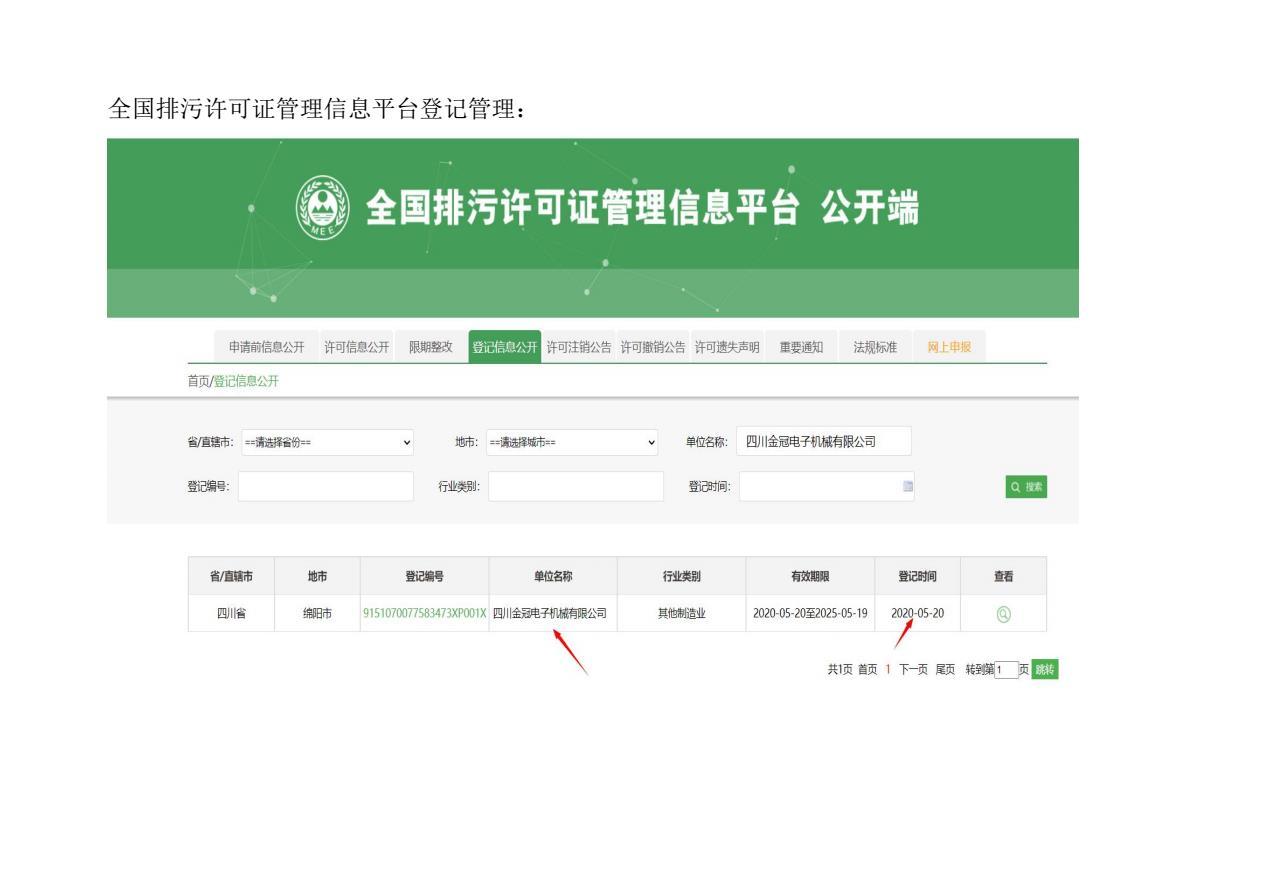Select the 登记信息公开 tab

[505, 347]
